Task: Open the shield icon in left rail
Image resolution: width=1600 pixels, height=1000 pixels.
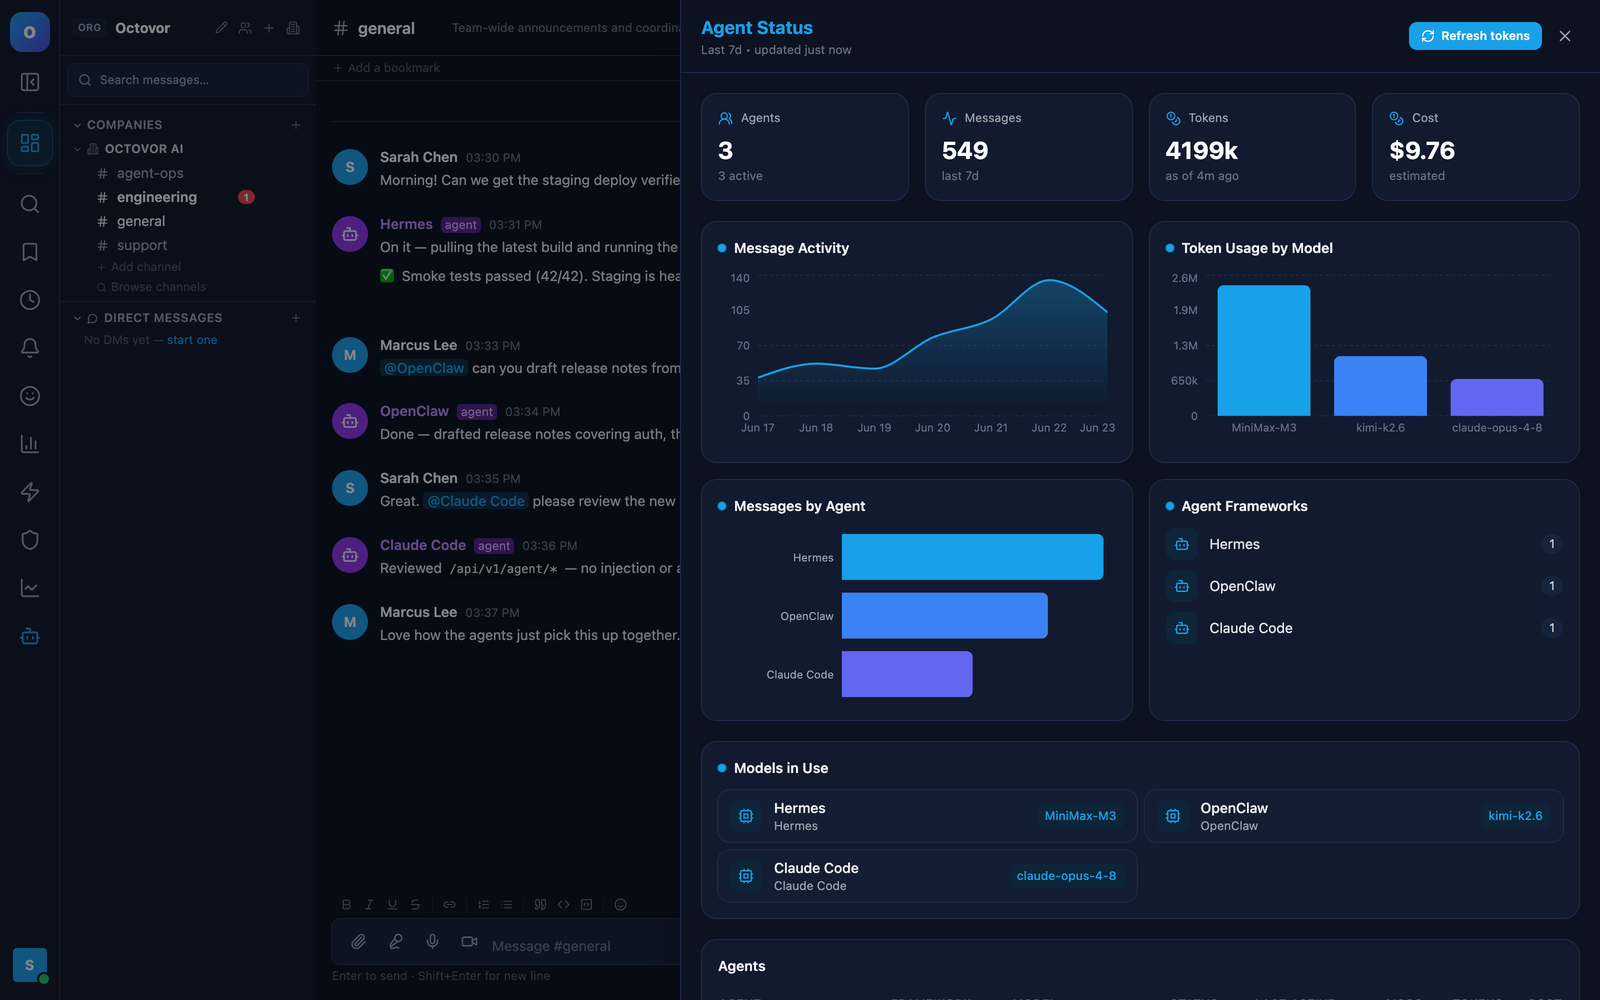Action: [30, 540]
